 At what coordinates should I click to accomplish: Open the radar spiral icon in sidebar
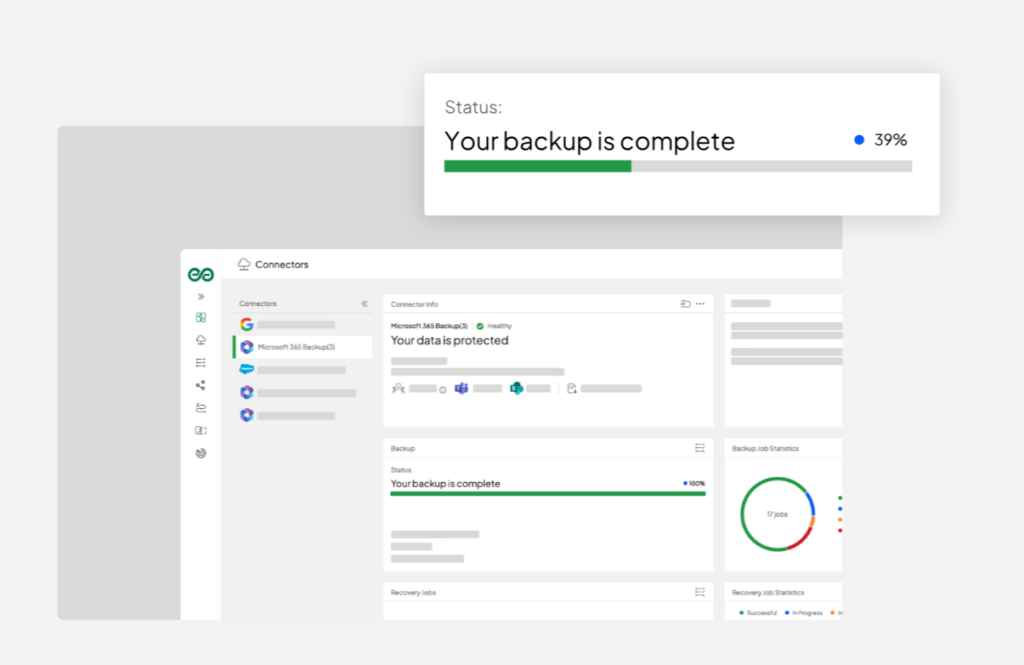click(x=201, y=453)
